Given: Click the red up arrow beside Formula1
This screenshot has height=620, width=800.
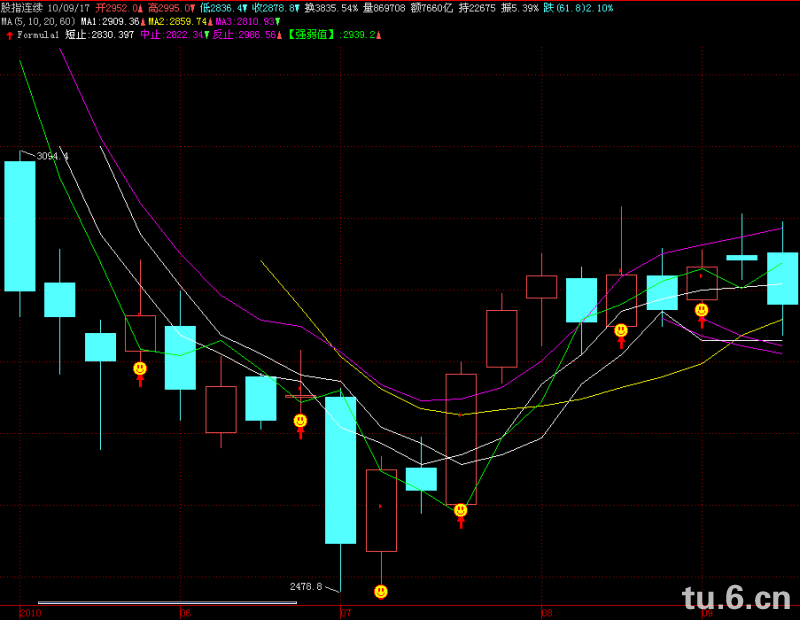Looking at the screenshot, I should point(9,35).
